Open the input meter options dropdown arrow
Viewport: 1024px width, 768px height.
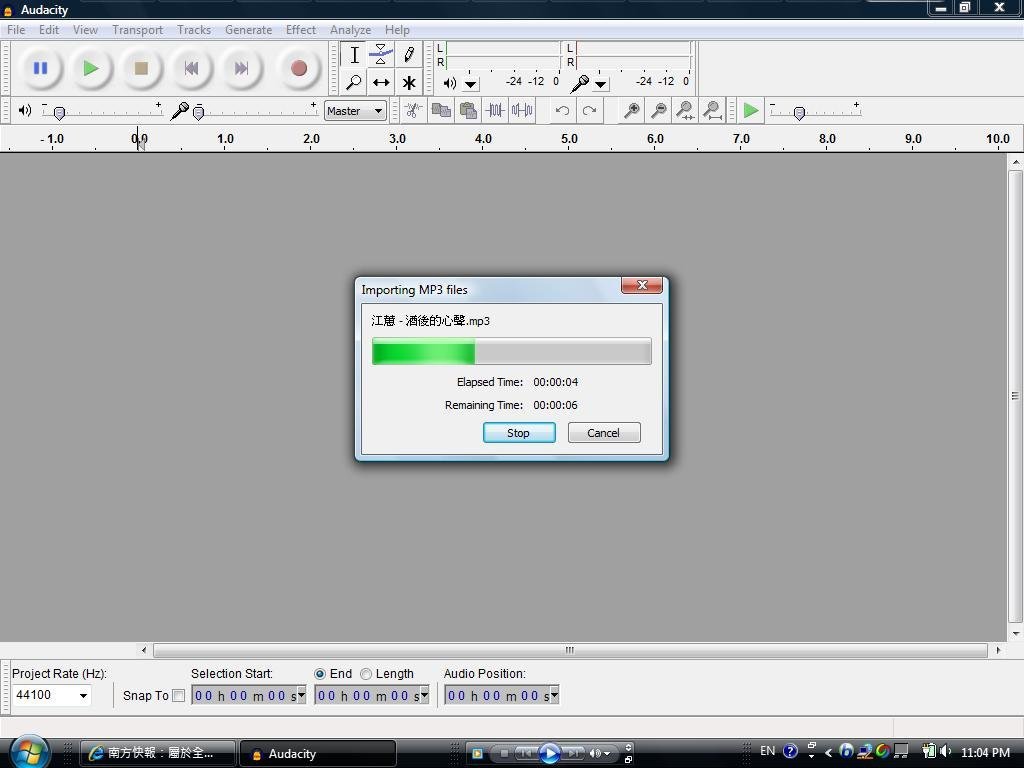[x=601, y=84]
